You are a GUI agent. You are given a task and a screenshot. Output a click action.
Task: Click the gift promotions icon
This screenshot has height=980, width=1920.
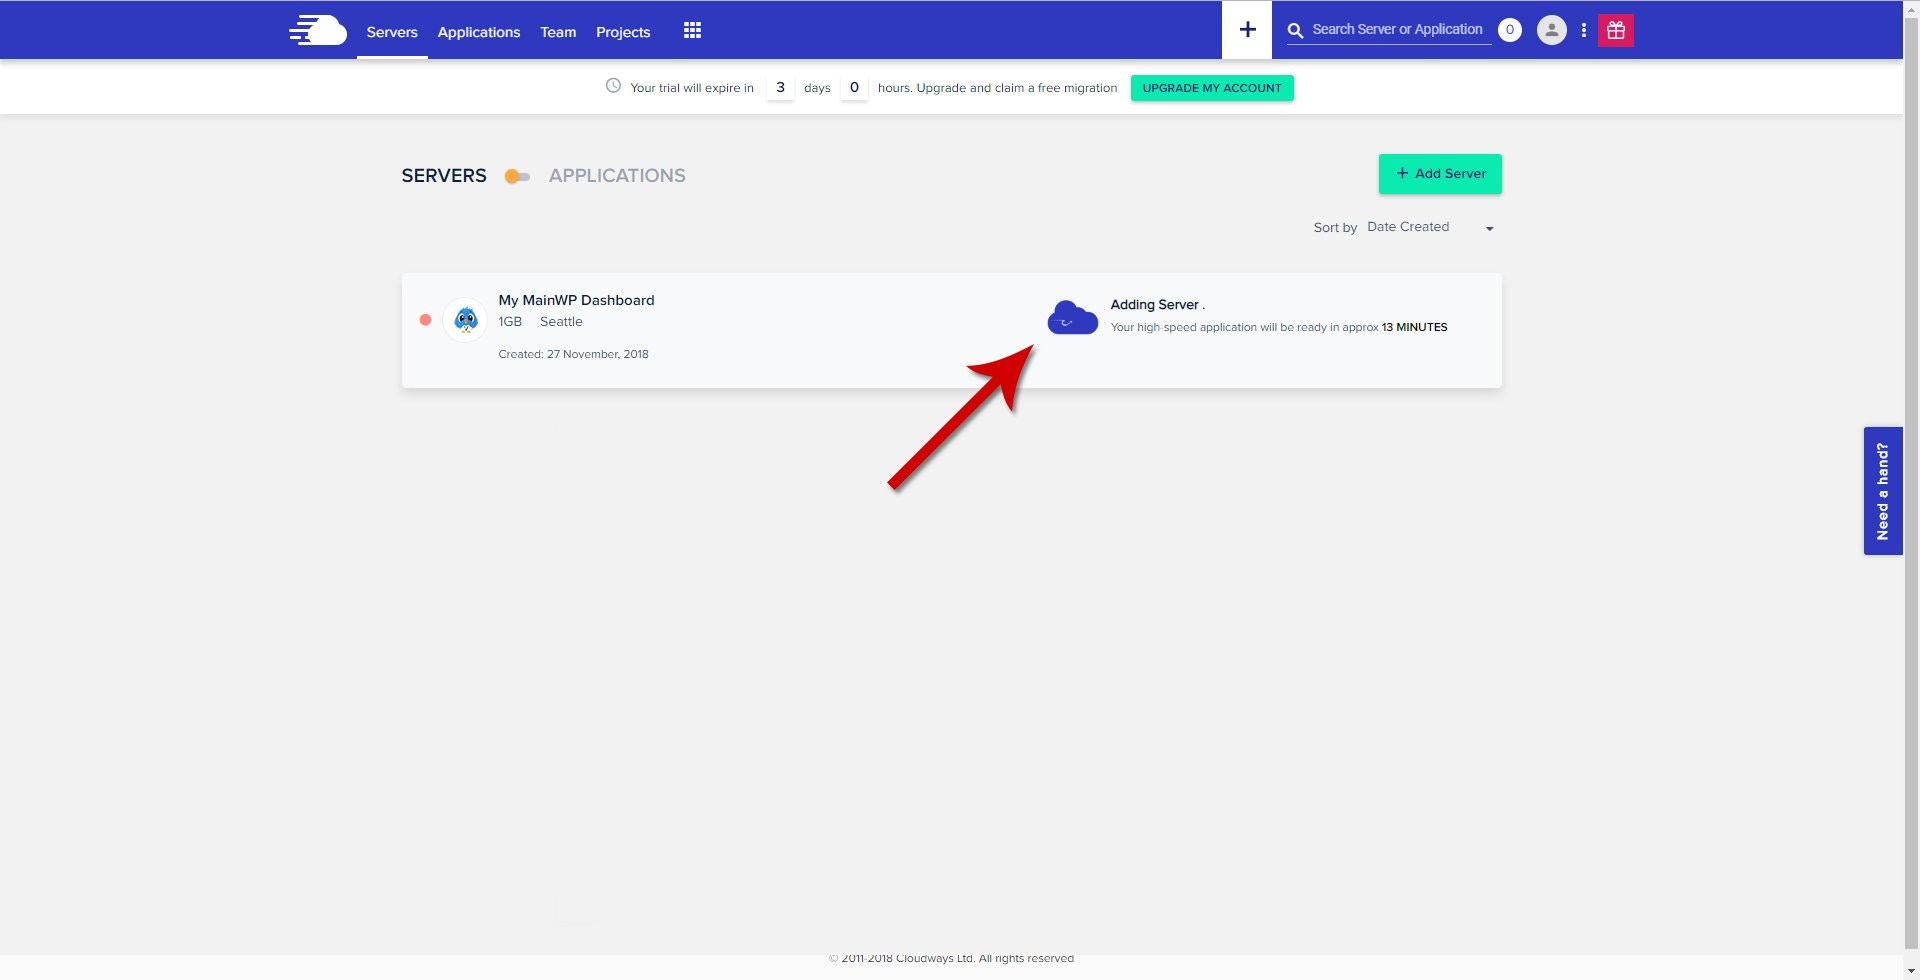click(x=1616, y=30)
